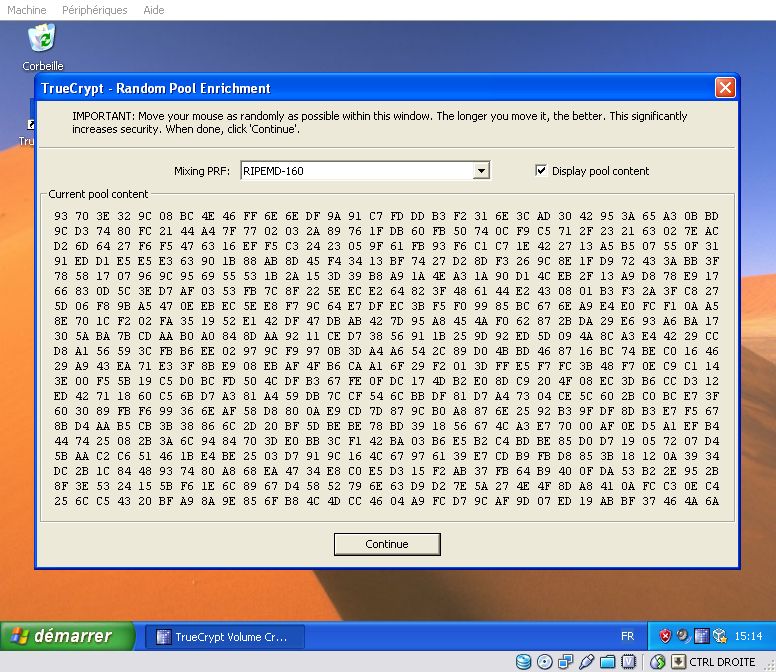Open the speaker volume tray icon

click(x=683, y=635)
